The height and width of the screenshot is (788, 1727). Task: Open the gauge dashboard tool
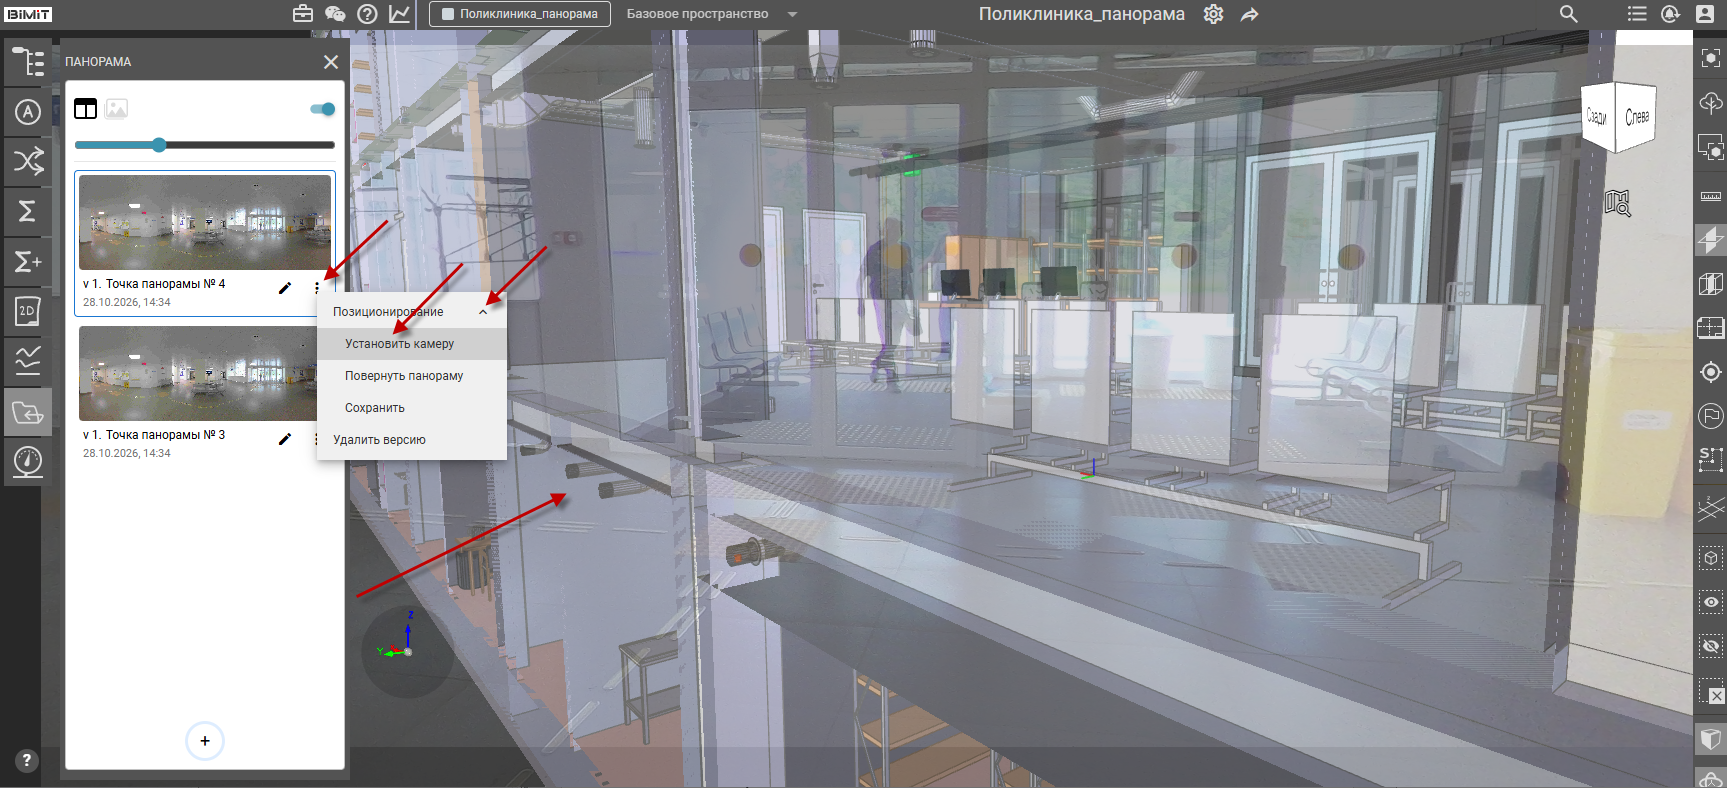(x=28, y=462)
